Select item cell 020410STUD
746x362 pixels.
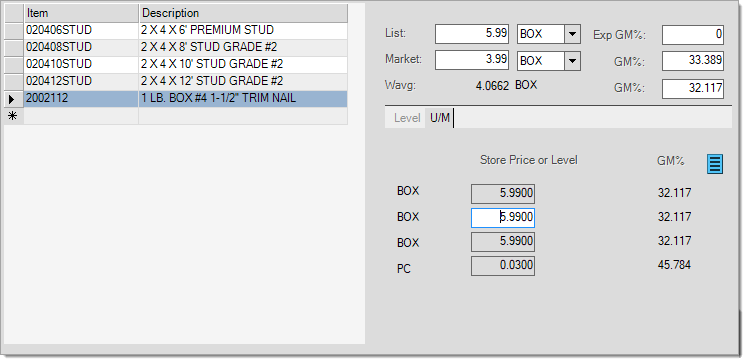point(81,64)
